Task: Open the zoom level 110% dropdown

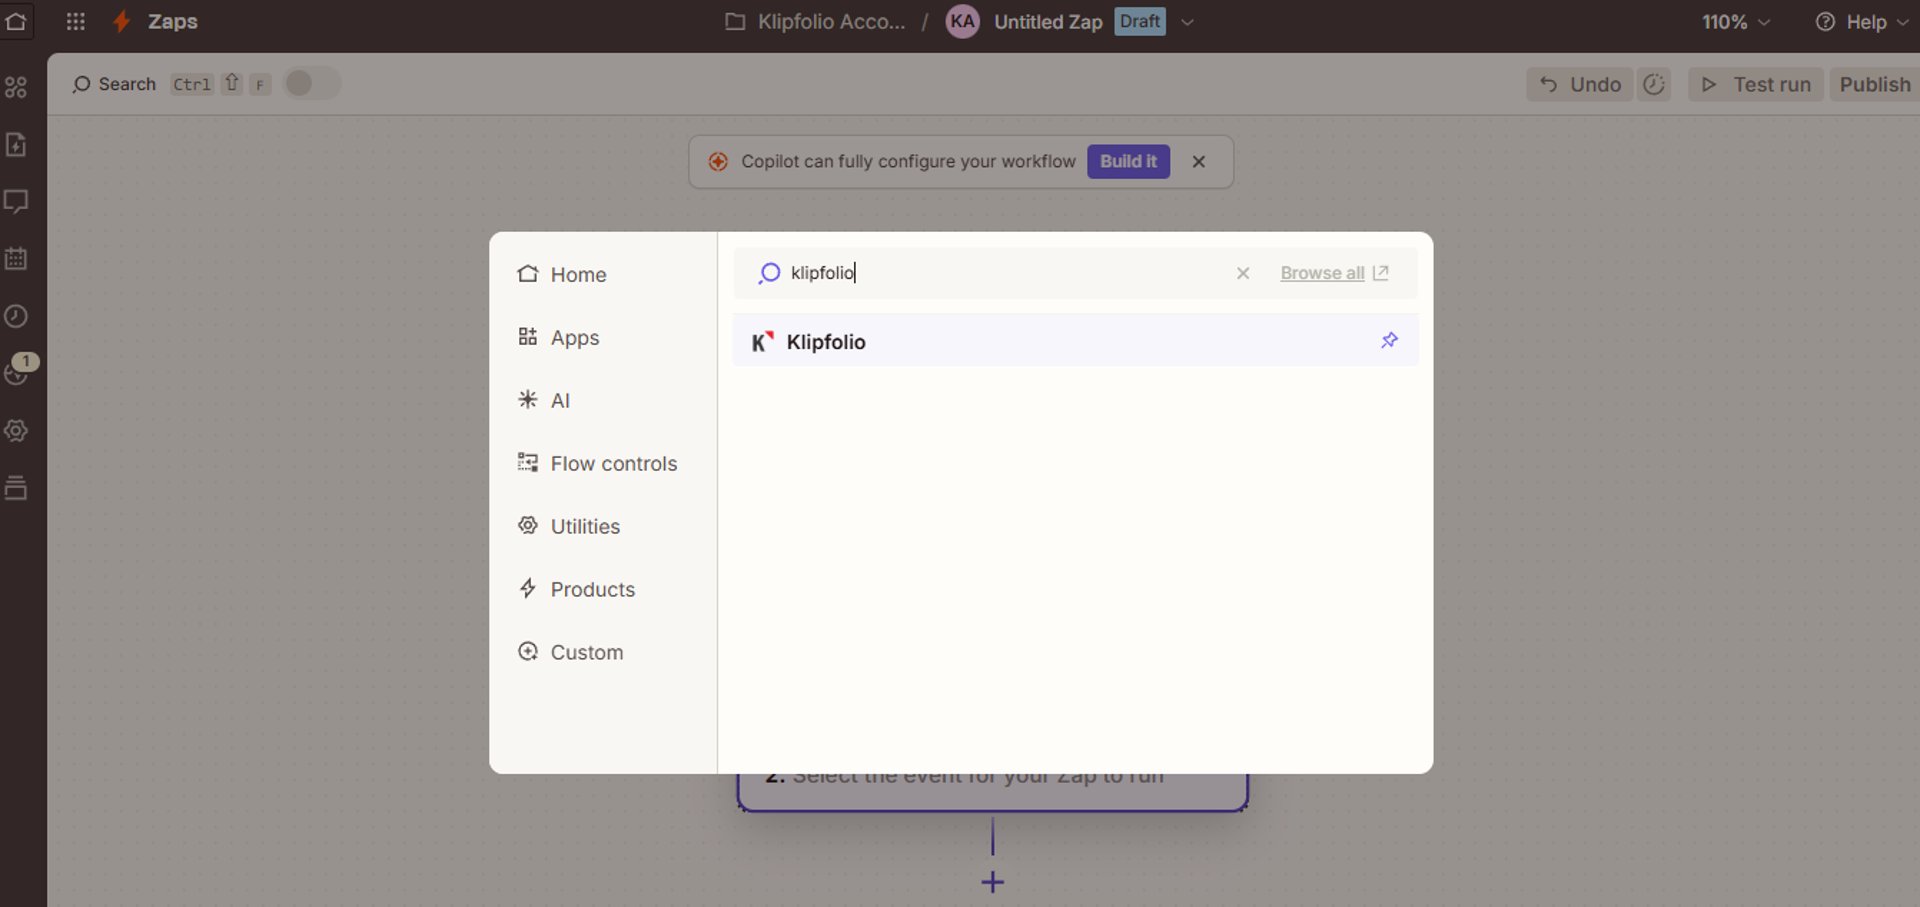Action: pos(1735,21)
